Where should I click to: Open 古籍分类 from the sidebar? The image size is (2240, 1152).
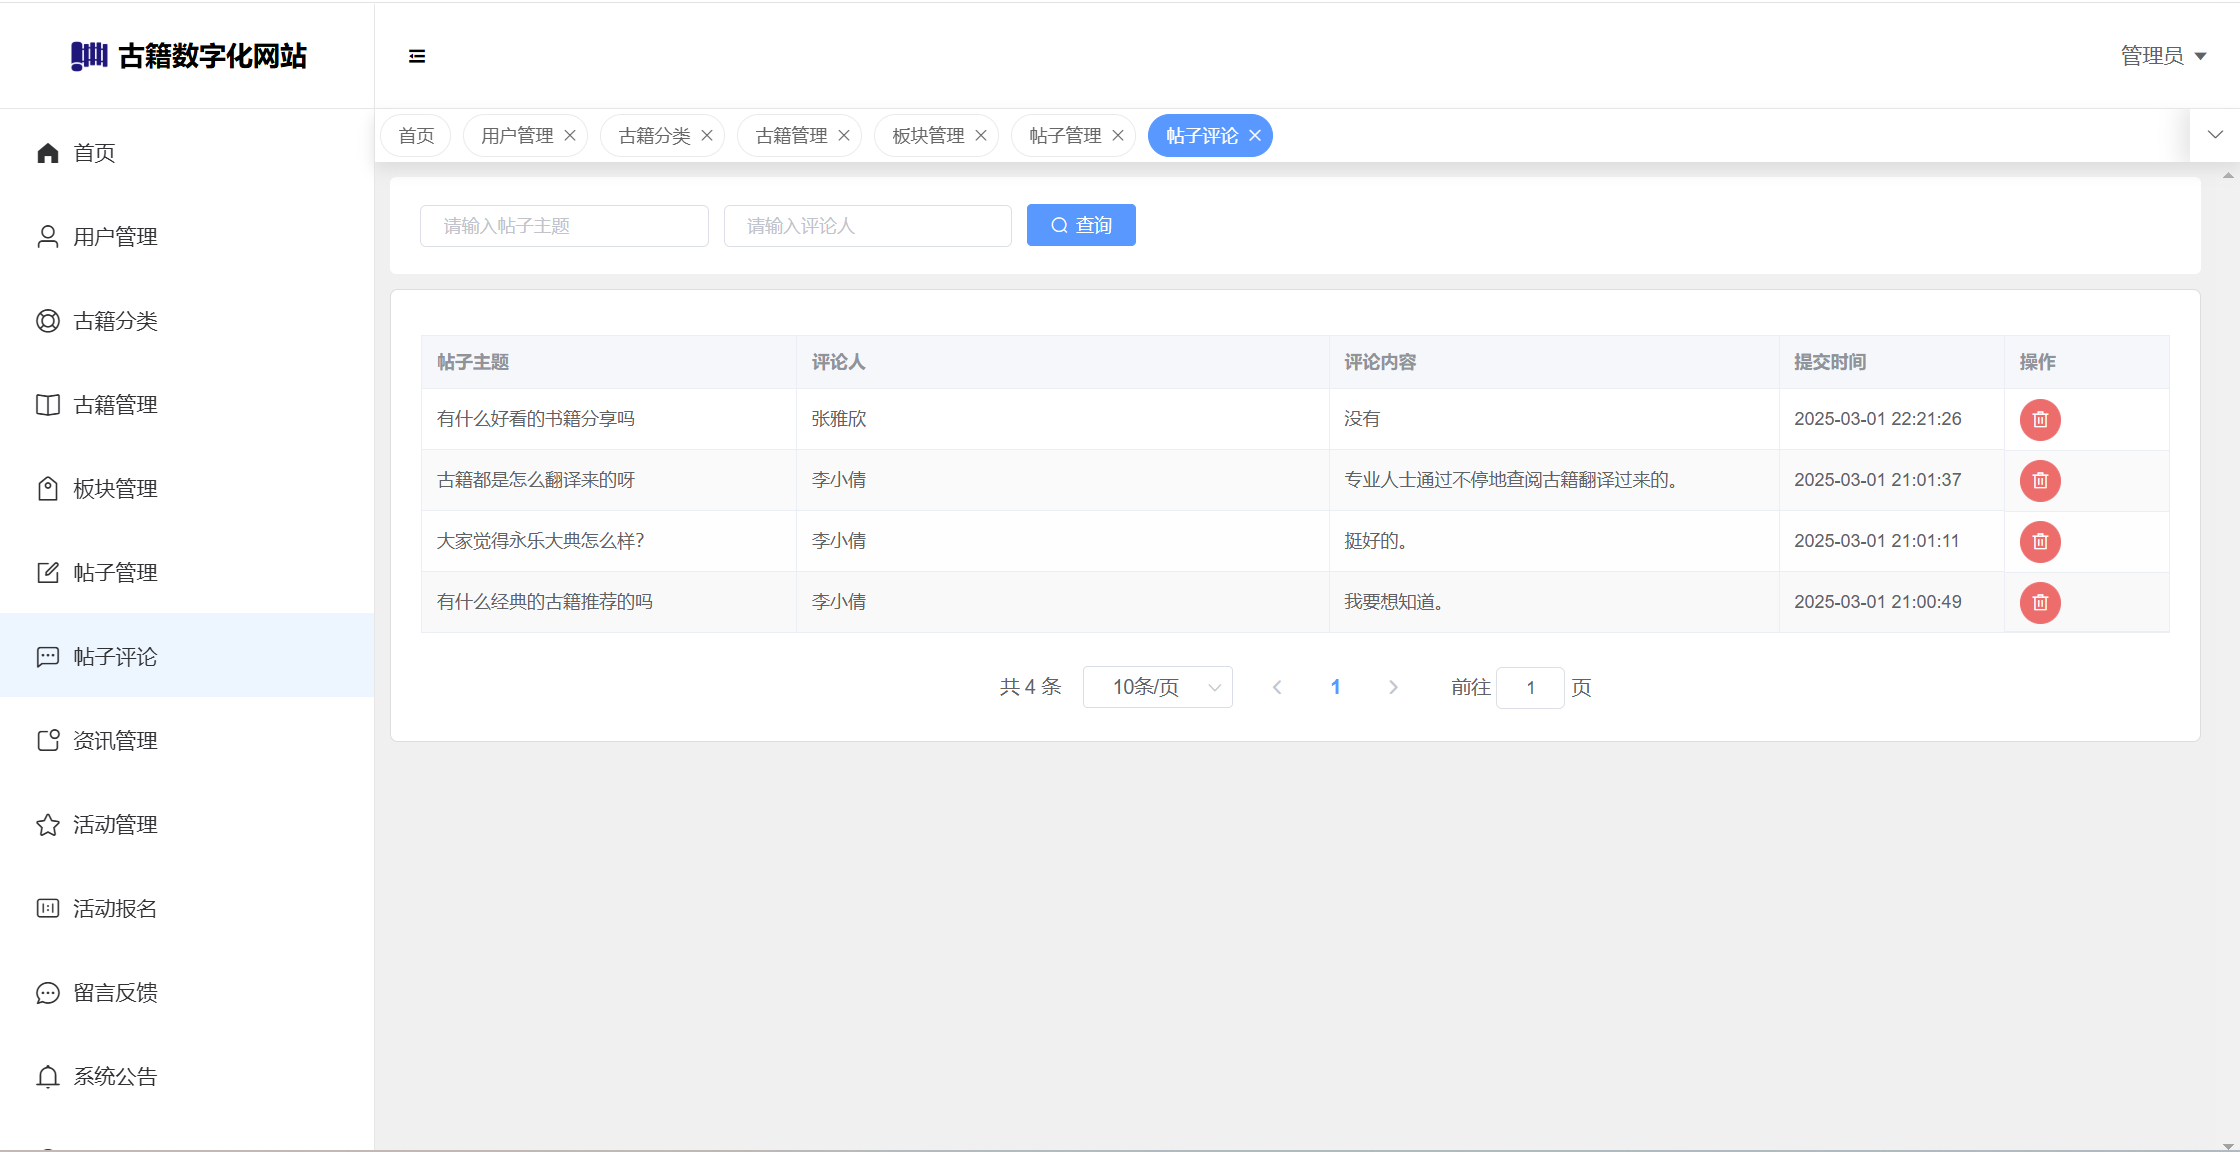click(x=115, y=321)
